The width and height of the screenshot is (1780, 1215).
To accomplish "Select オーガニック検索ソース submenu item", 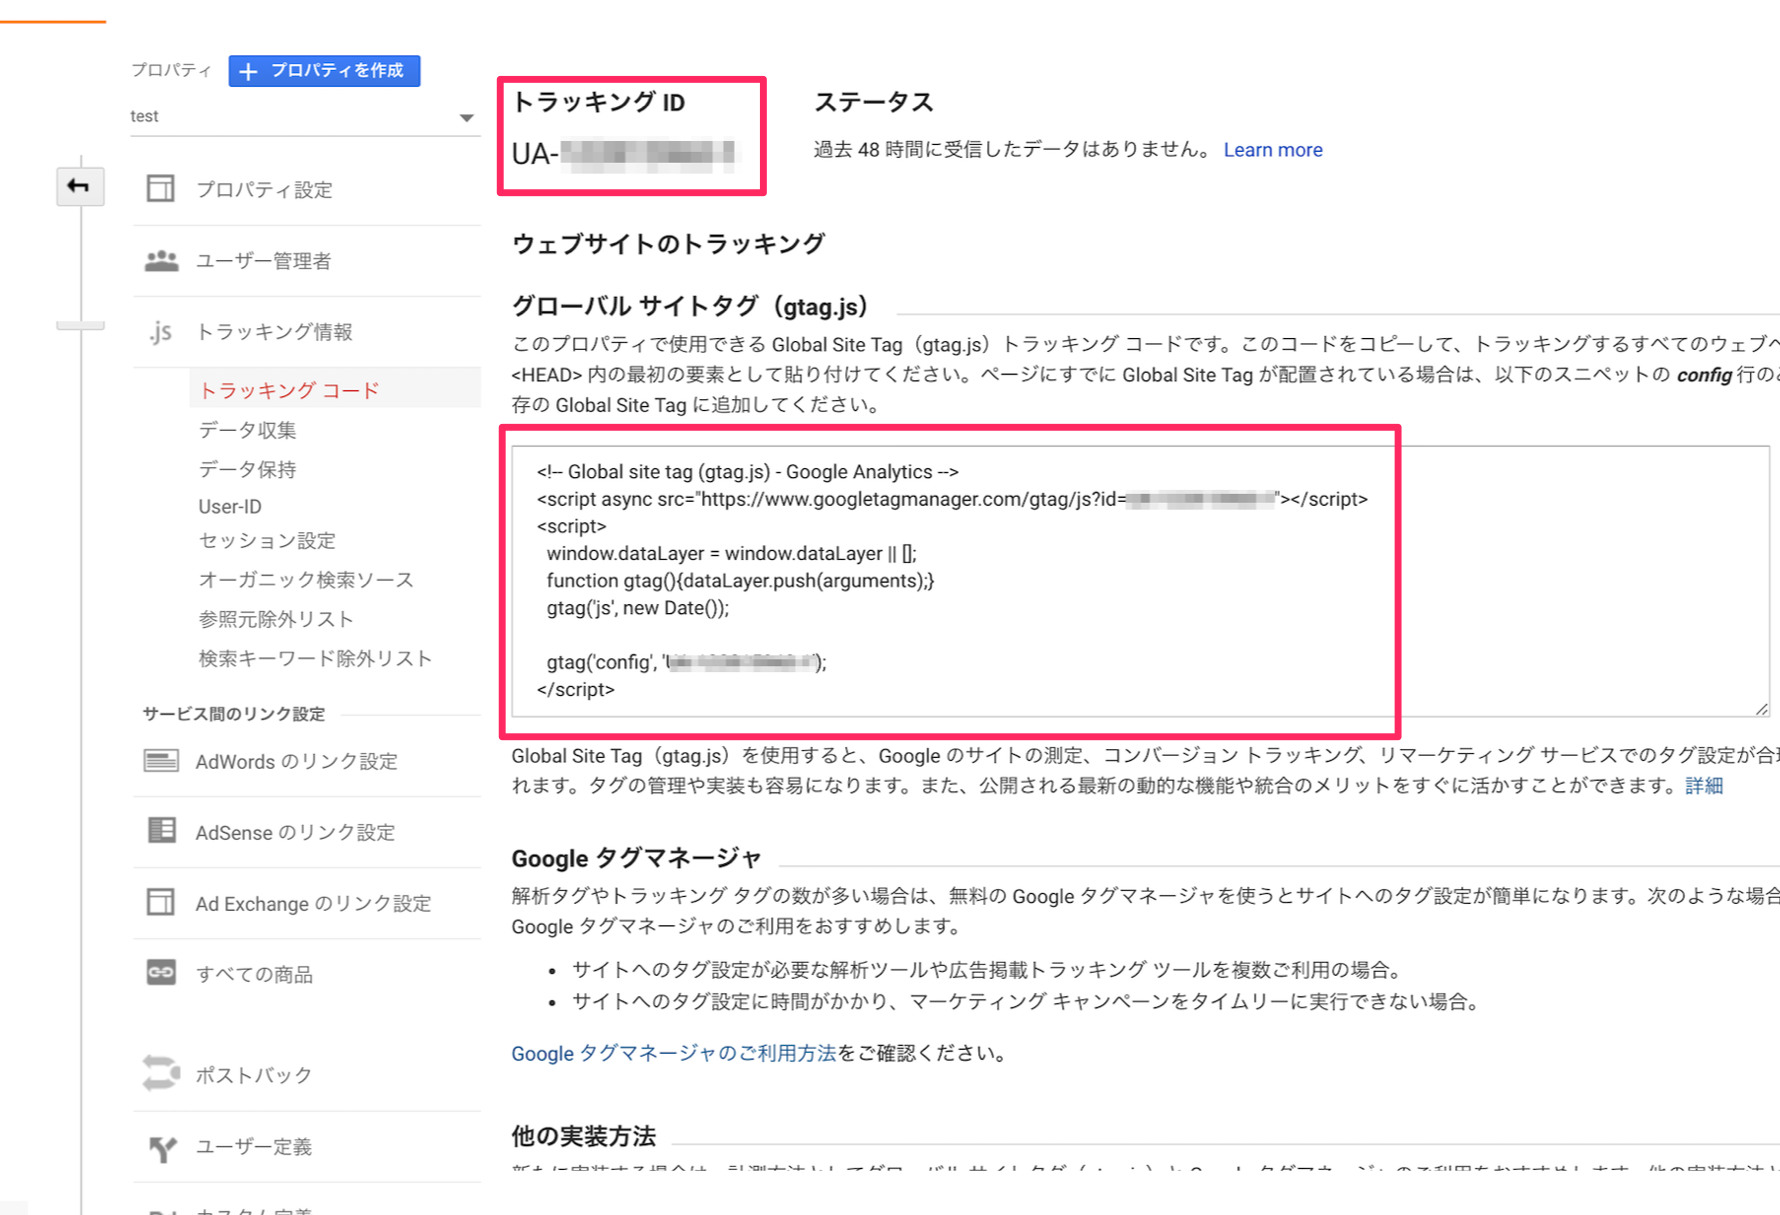I will click(x=306, y=580).
